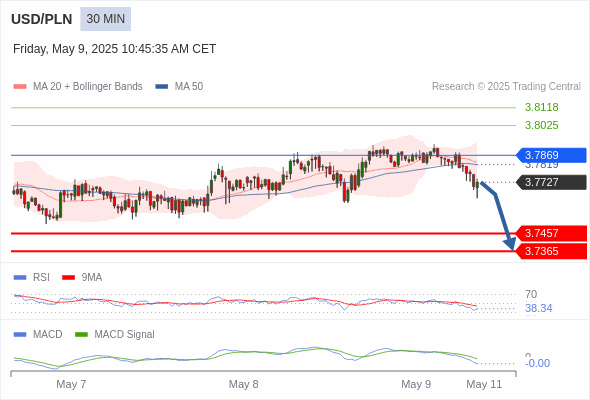Image resolution: width=590 pixels, height=400 pixels.
Task: Click the RSI legend swatch
Action: coord(20,278)
